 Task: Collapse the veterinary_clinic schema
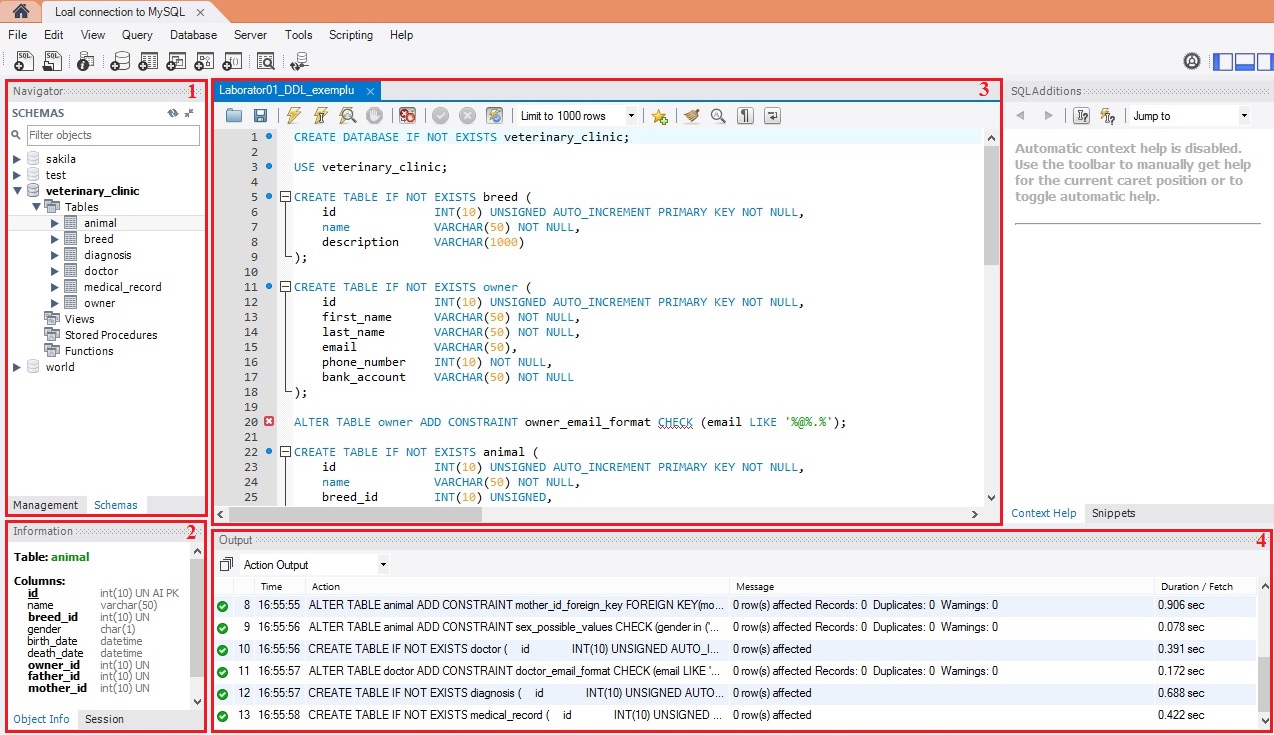17,191
